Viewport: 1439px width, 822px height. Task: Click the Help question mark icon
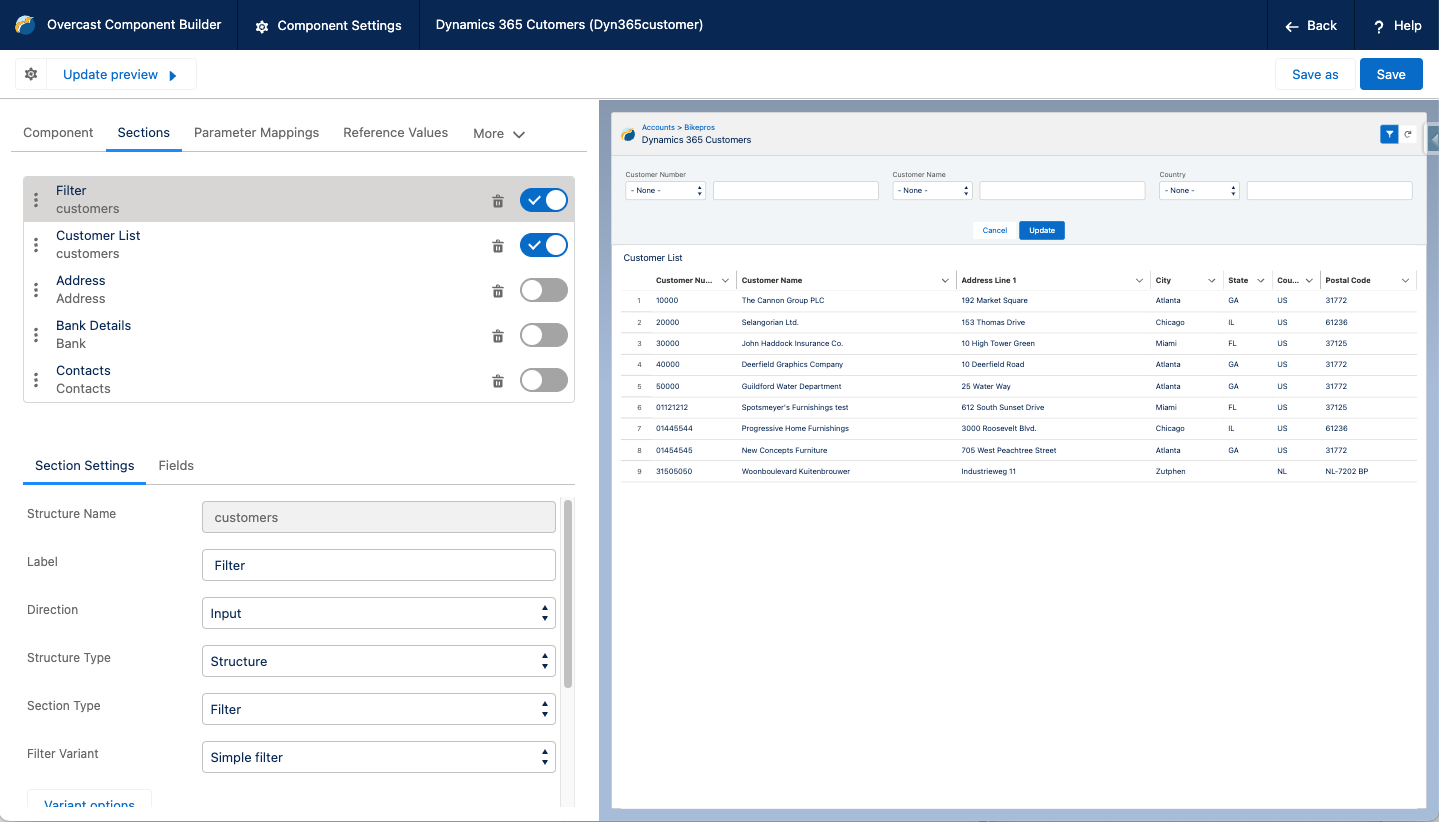point(1379,26)
